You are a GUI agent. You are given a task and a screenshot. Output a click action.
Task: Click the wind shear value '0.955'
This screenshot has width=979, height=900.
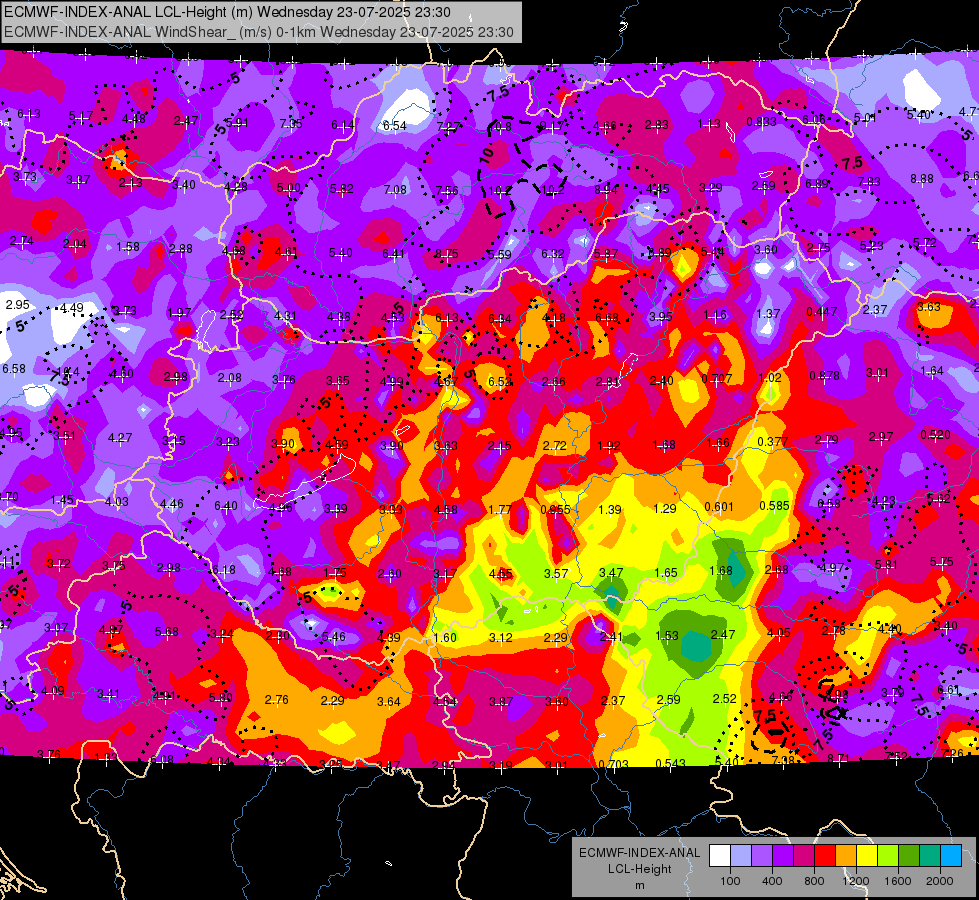click(555, 509)
